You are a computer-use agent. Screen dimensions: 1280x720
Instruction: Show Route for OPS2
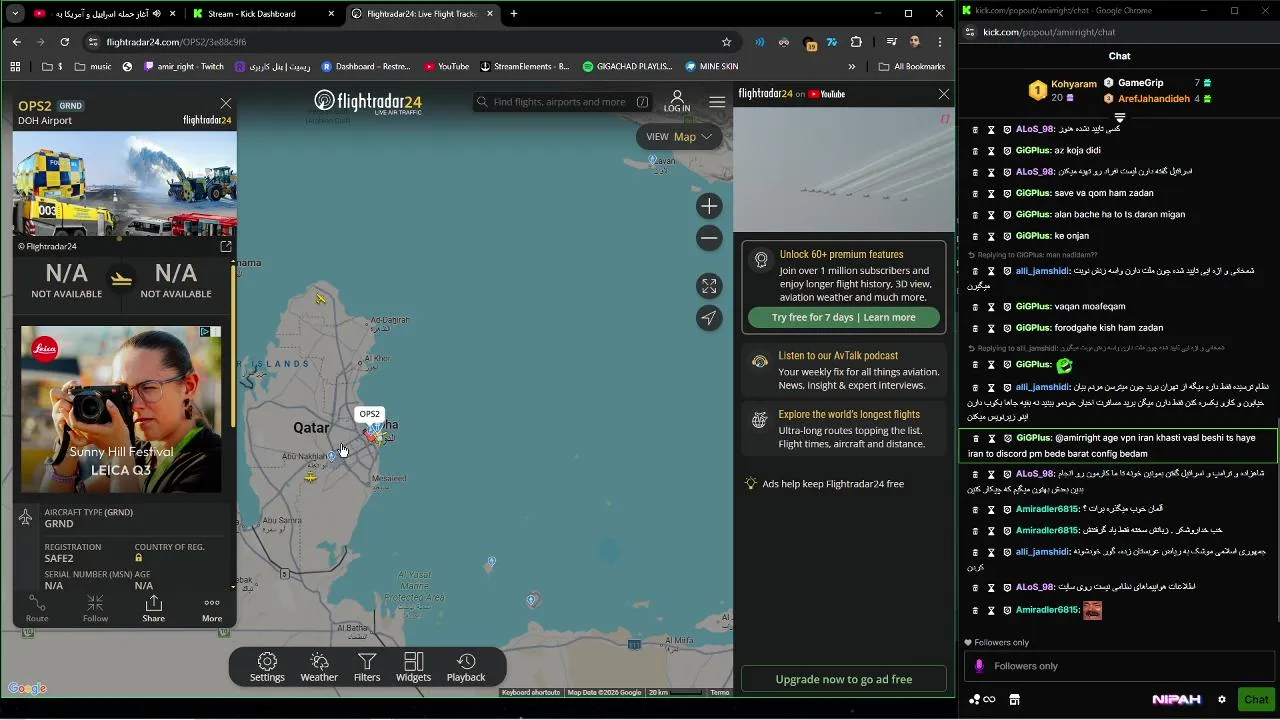click(x=37, y=608)
